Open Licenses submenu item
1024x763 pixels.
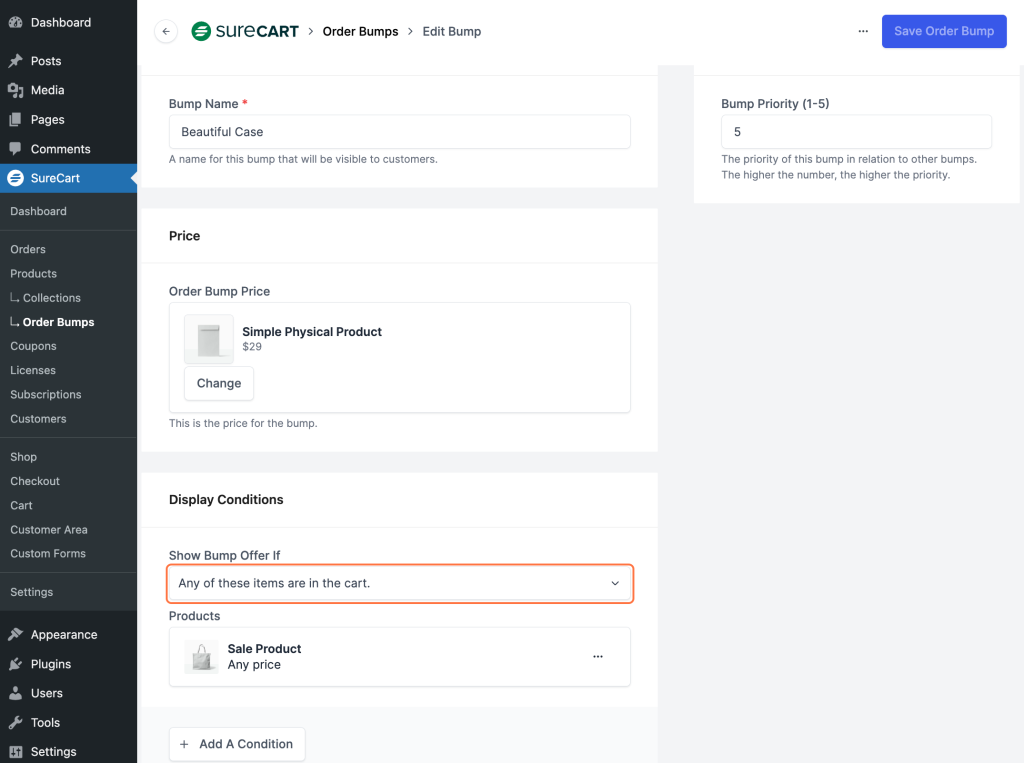tap(33, 370)
